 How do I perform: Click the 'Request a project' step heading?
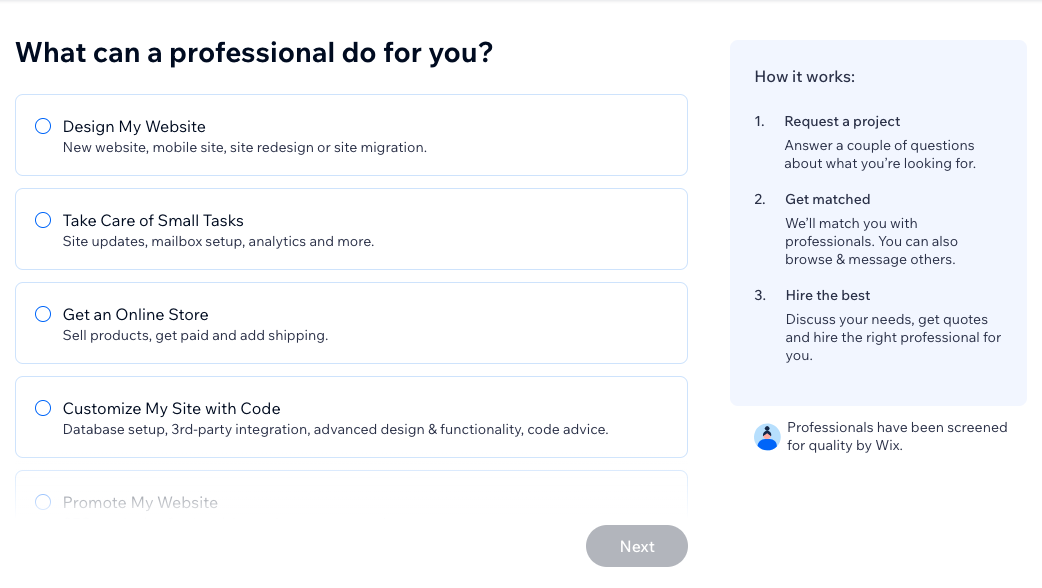pyautogui.click(x=842, y=121)
